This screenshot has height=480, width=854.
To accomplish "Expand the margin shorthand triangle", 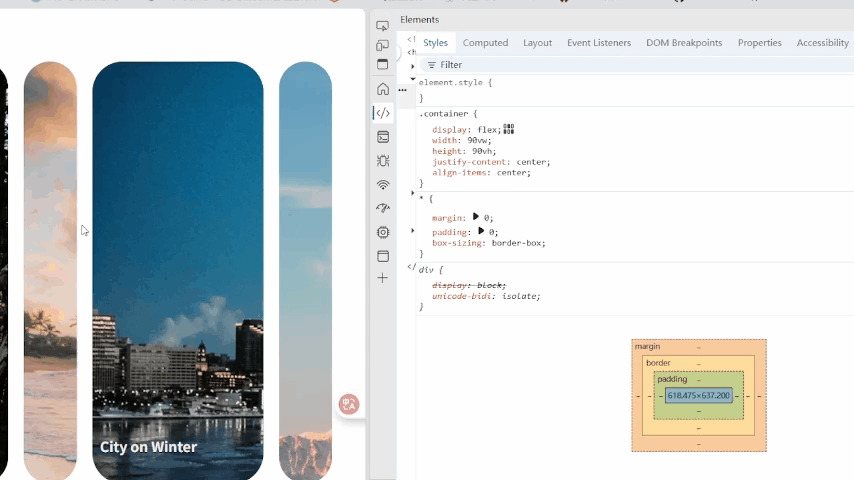I will pyautogui.click(x=475, y=217).
